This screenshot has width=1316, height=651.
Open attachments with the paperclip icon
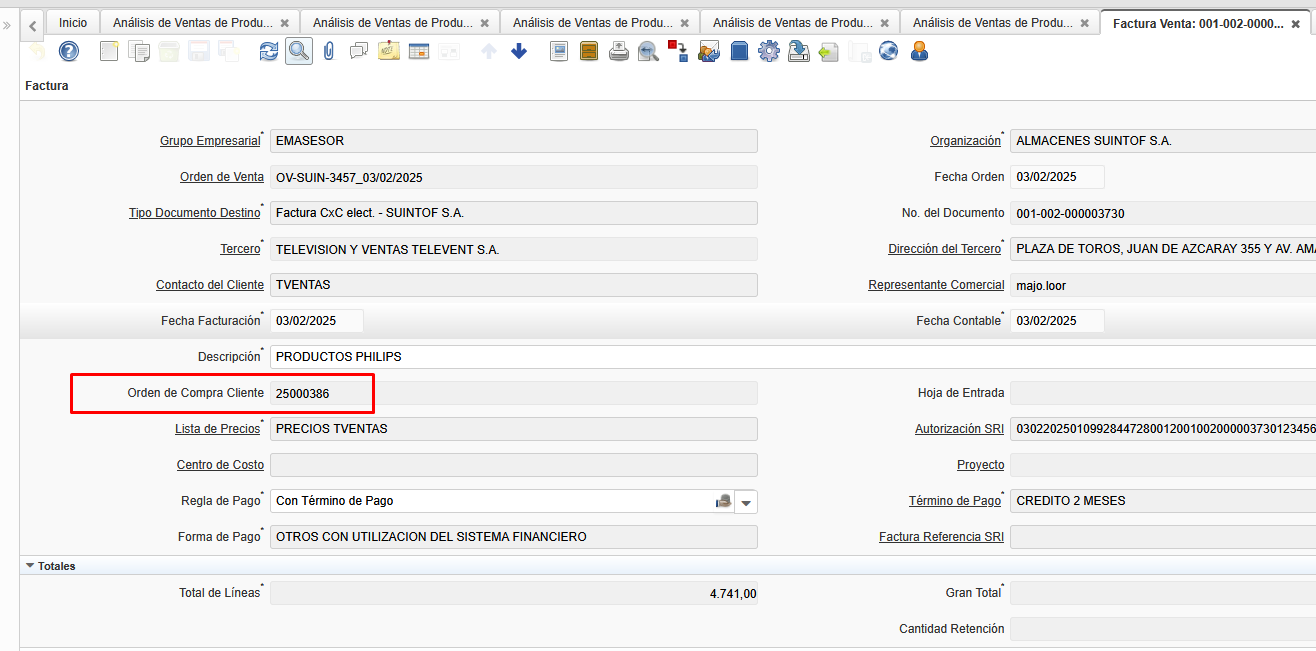[x=328, y=51]
